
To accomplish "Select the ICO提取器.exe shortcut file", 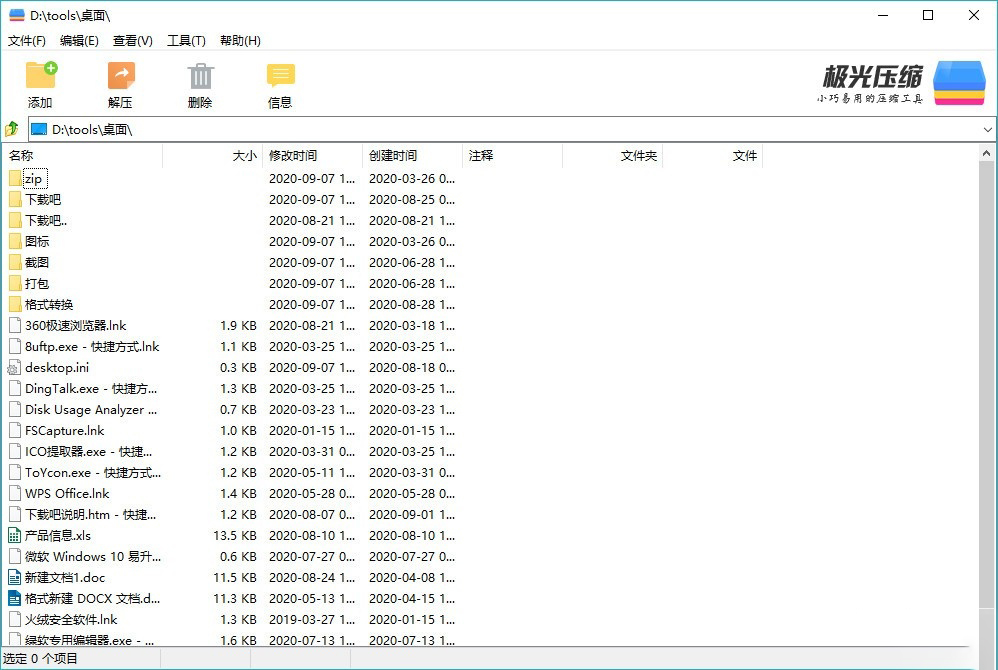I will [88, 452].
